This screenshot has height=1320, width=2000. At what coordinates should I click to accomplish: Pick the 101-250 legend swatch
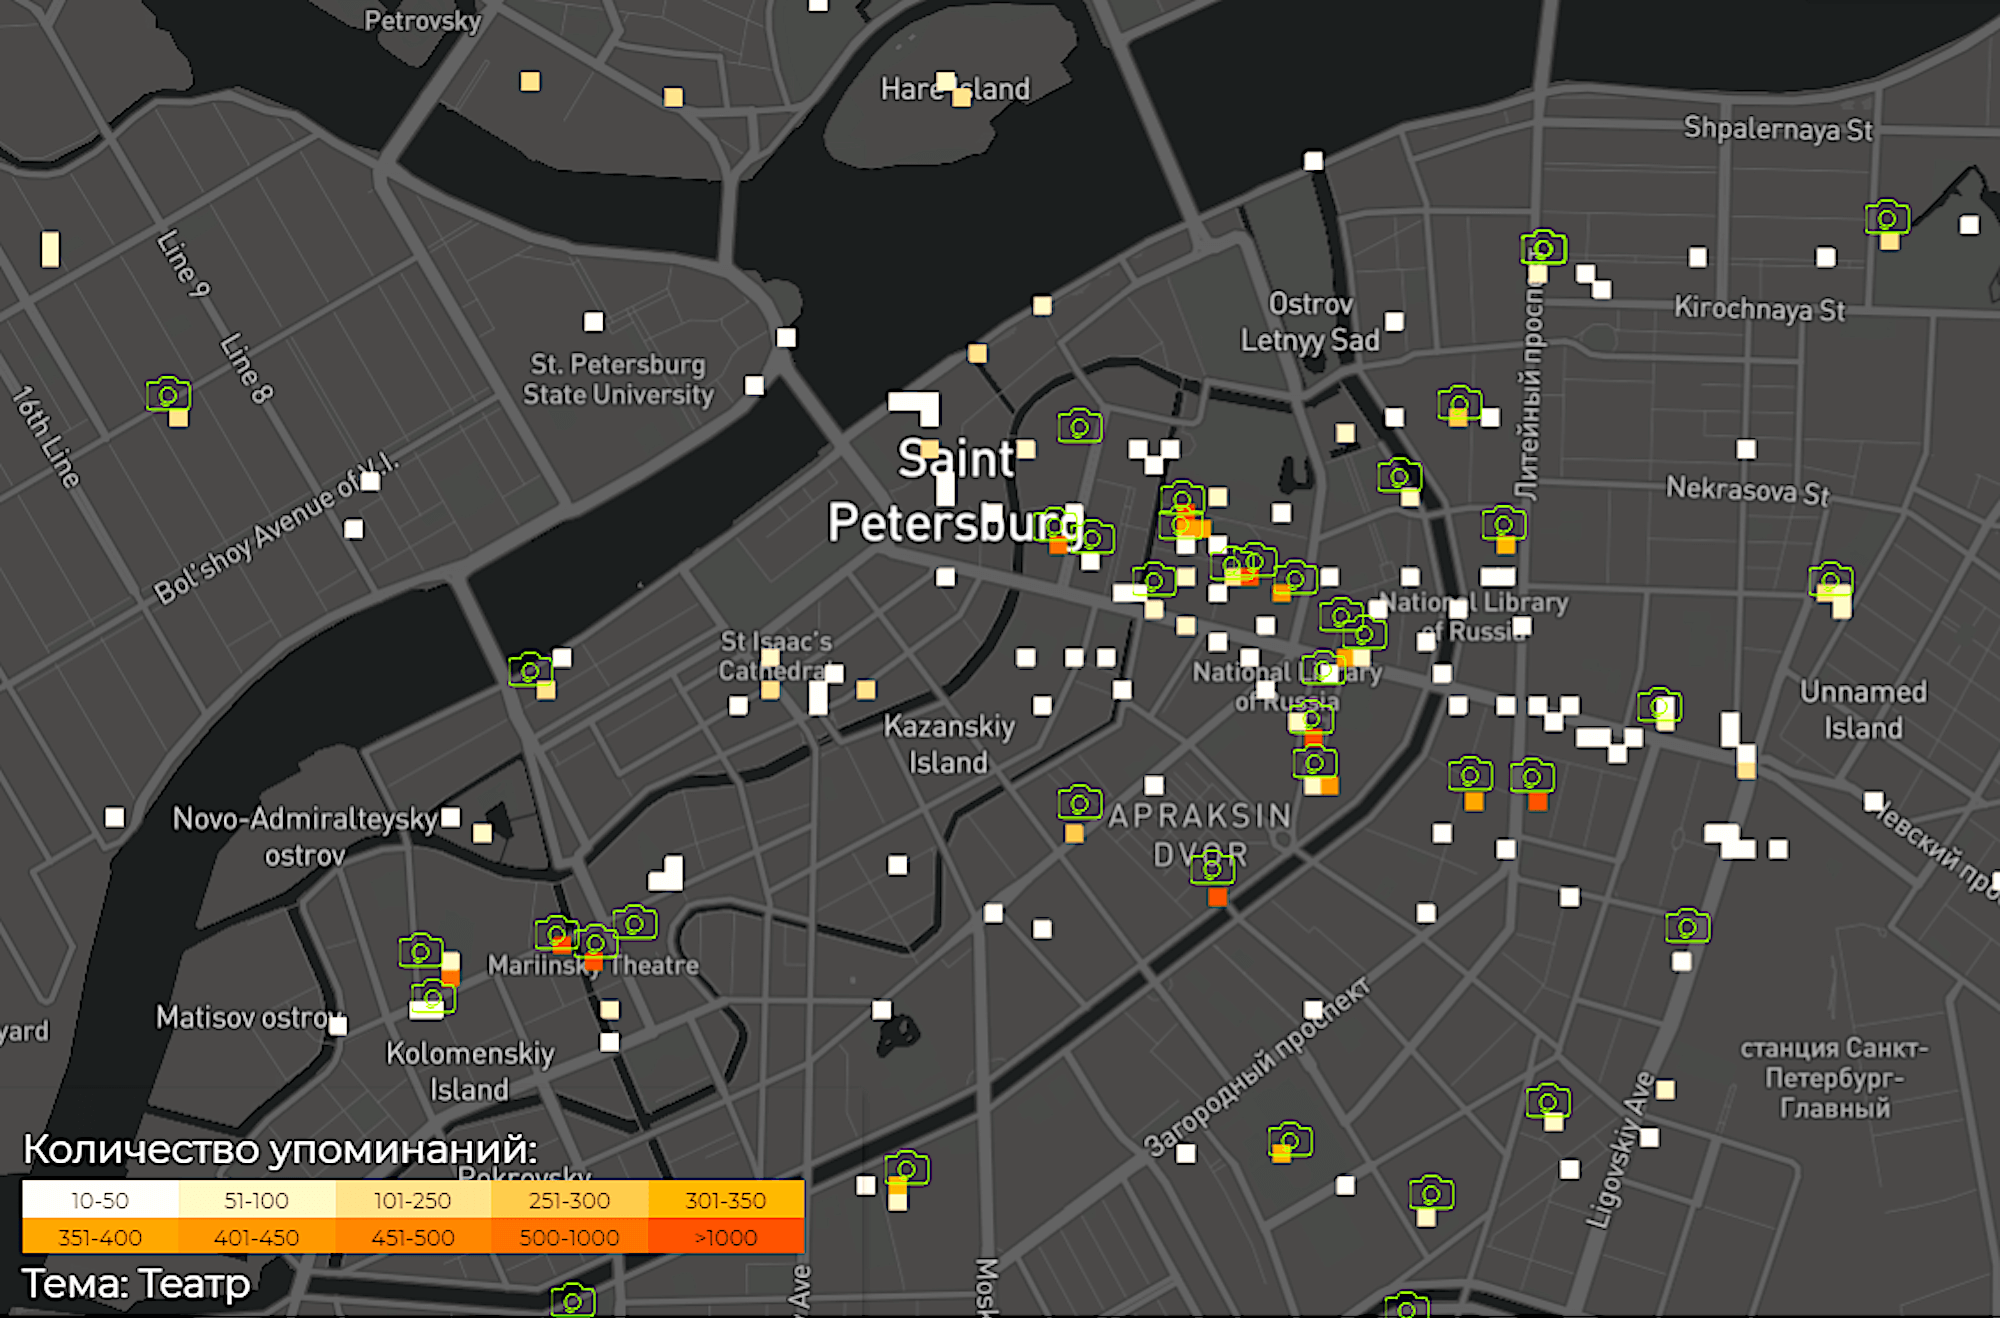pos(413,1200)
